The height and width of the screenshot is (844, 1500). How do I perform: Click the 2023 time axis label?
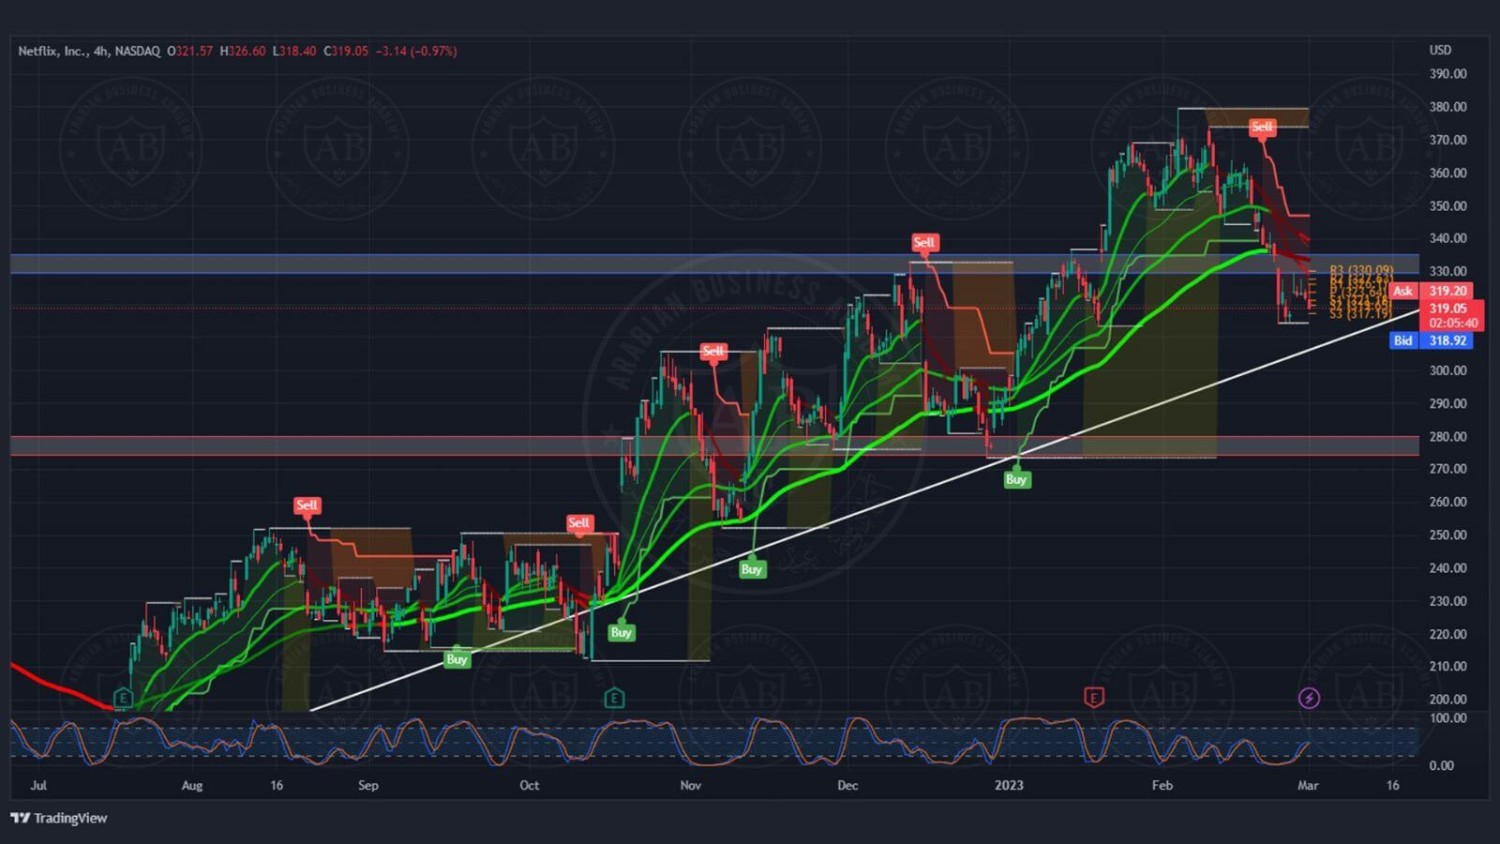click(x=1009, y=785)
